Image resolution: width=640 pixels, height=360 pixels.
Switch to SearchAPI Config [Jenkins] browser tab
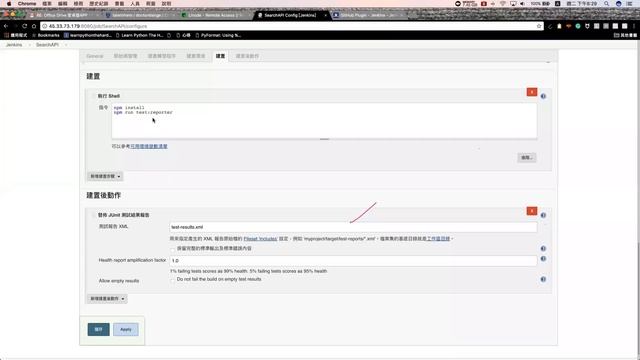[x=290, y=15]
